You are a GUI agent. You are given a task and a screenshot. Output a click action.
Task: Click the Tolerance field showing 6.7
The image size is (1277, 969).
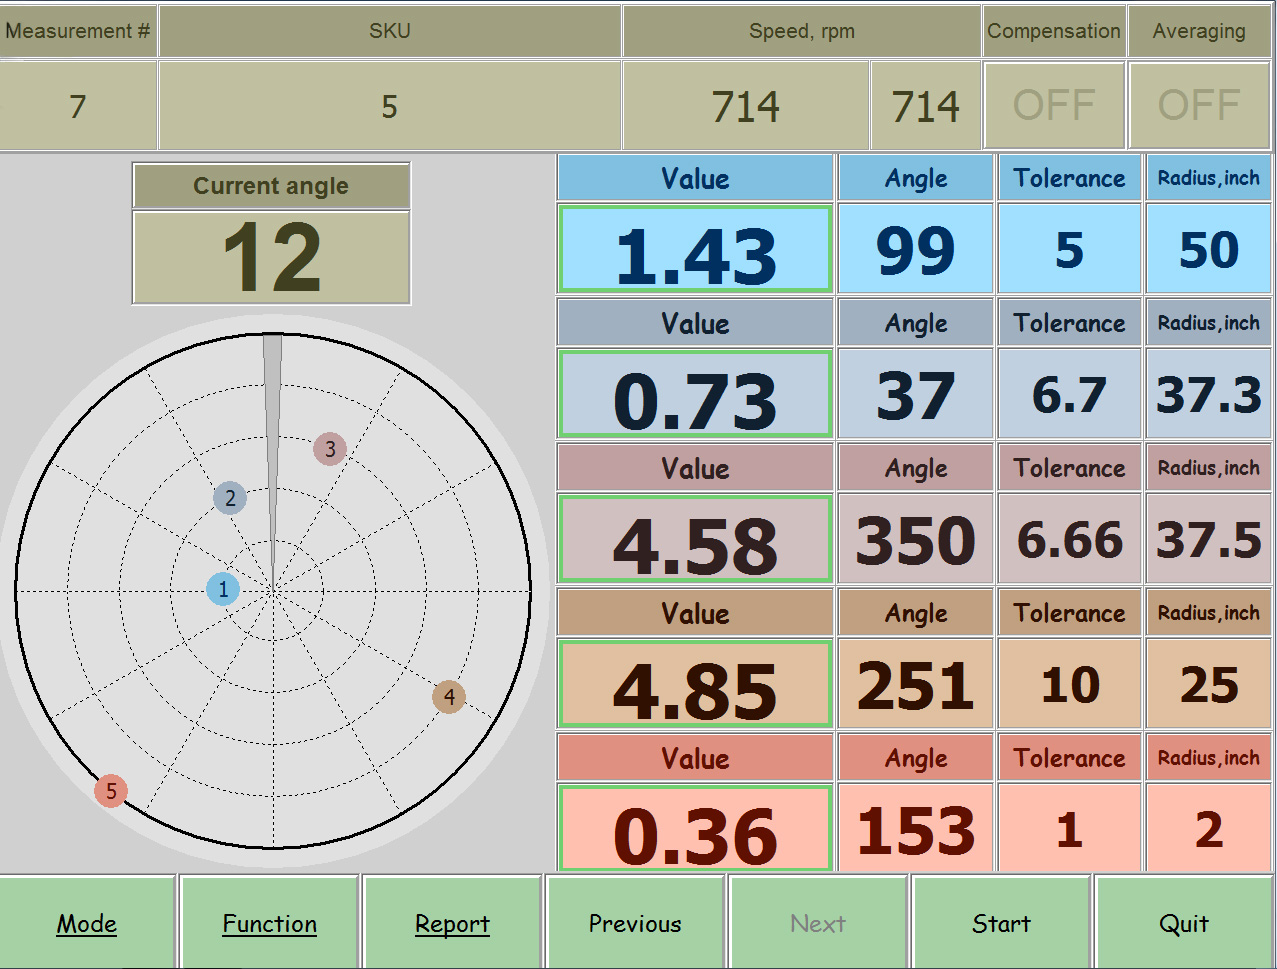1069,395
